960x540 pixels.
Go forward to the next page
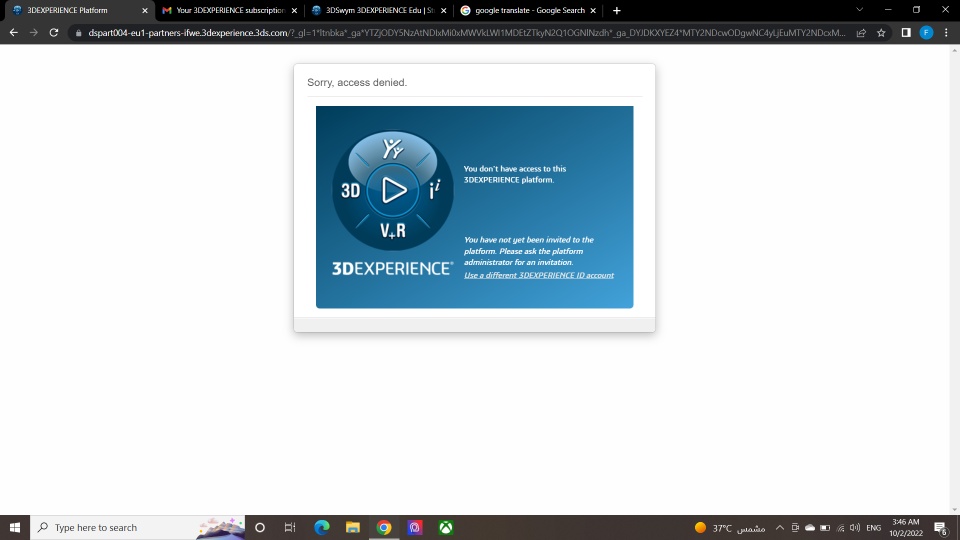click(x=34, y=32)
